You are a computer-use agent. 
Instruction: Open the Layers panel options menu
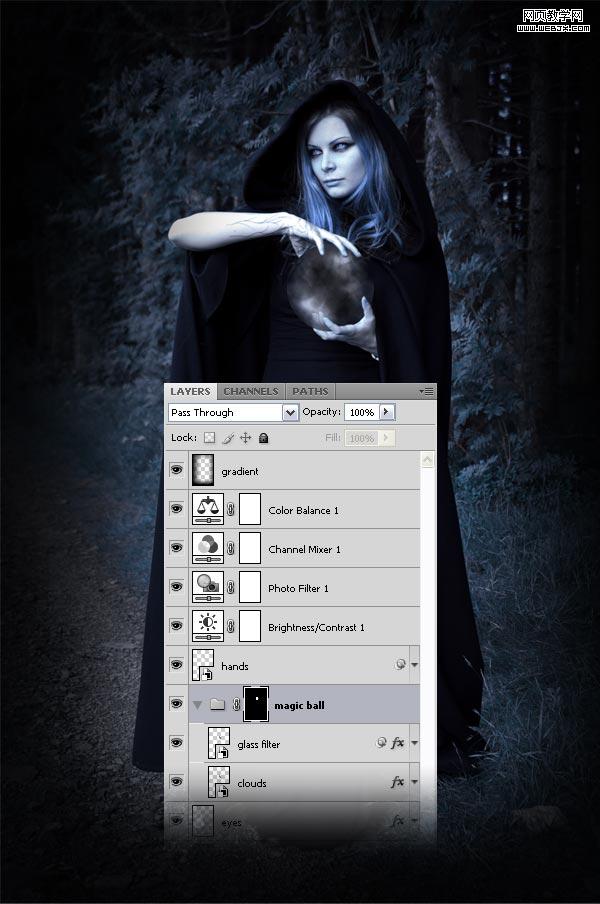click(427, 391)
